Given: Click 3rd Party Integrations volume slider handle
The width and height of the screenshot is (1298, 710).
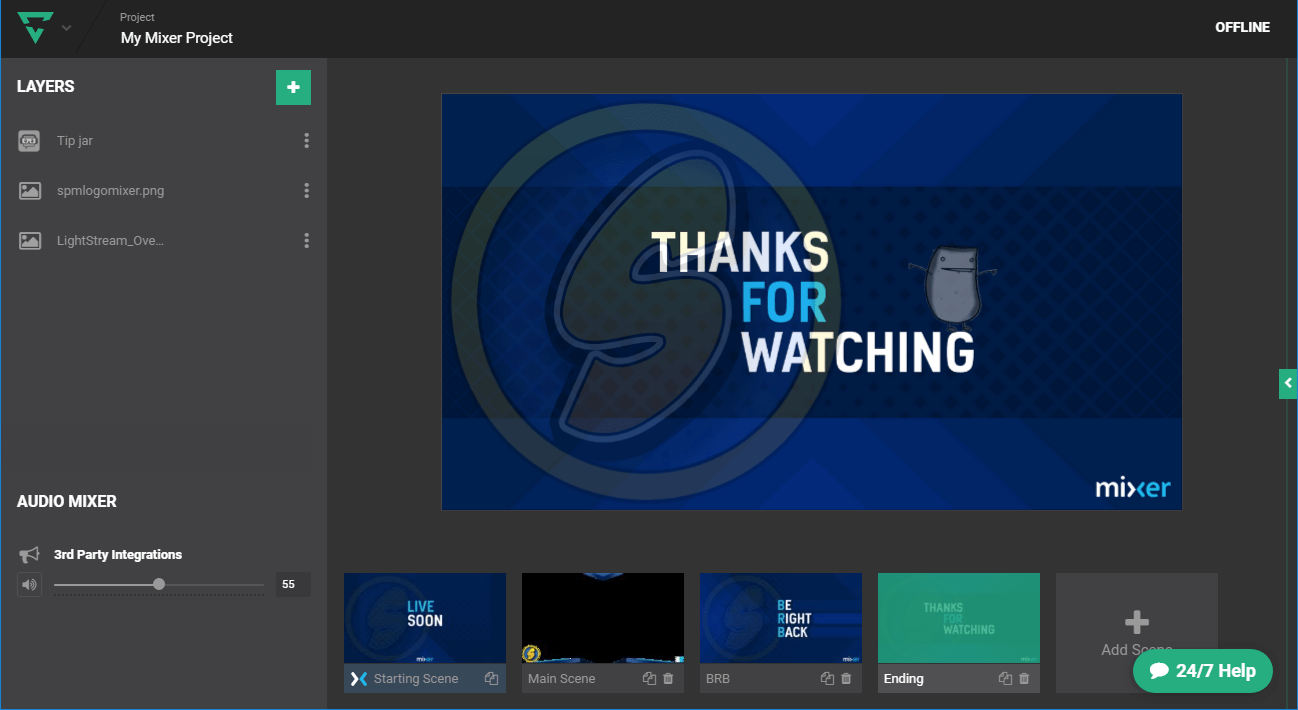Looking at the screenshot, I should point(159,584).
